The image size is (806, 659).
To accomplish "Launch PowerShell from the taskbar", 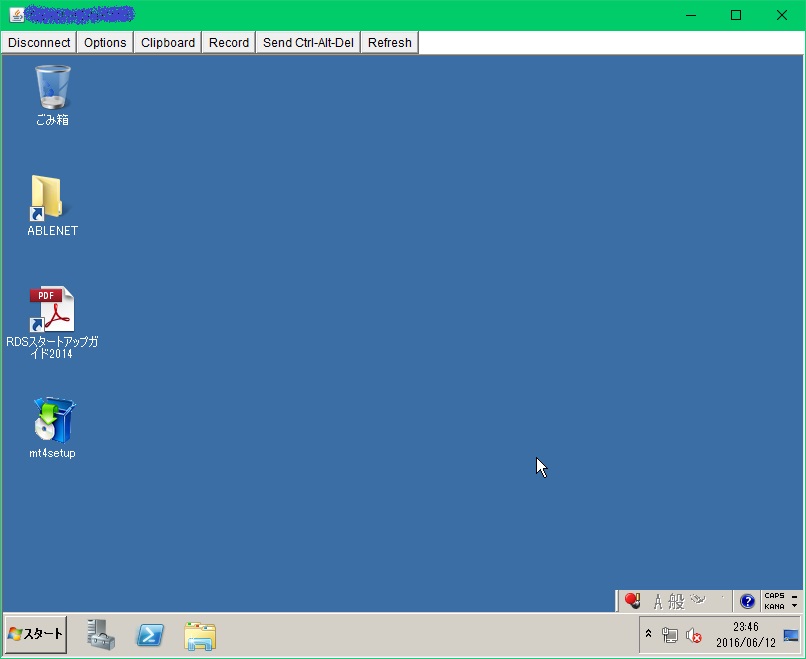I will click(x=150, y=635).
